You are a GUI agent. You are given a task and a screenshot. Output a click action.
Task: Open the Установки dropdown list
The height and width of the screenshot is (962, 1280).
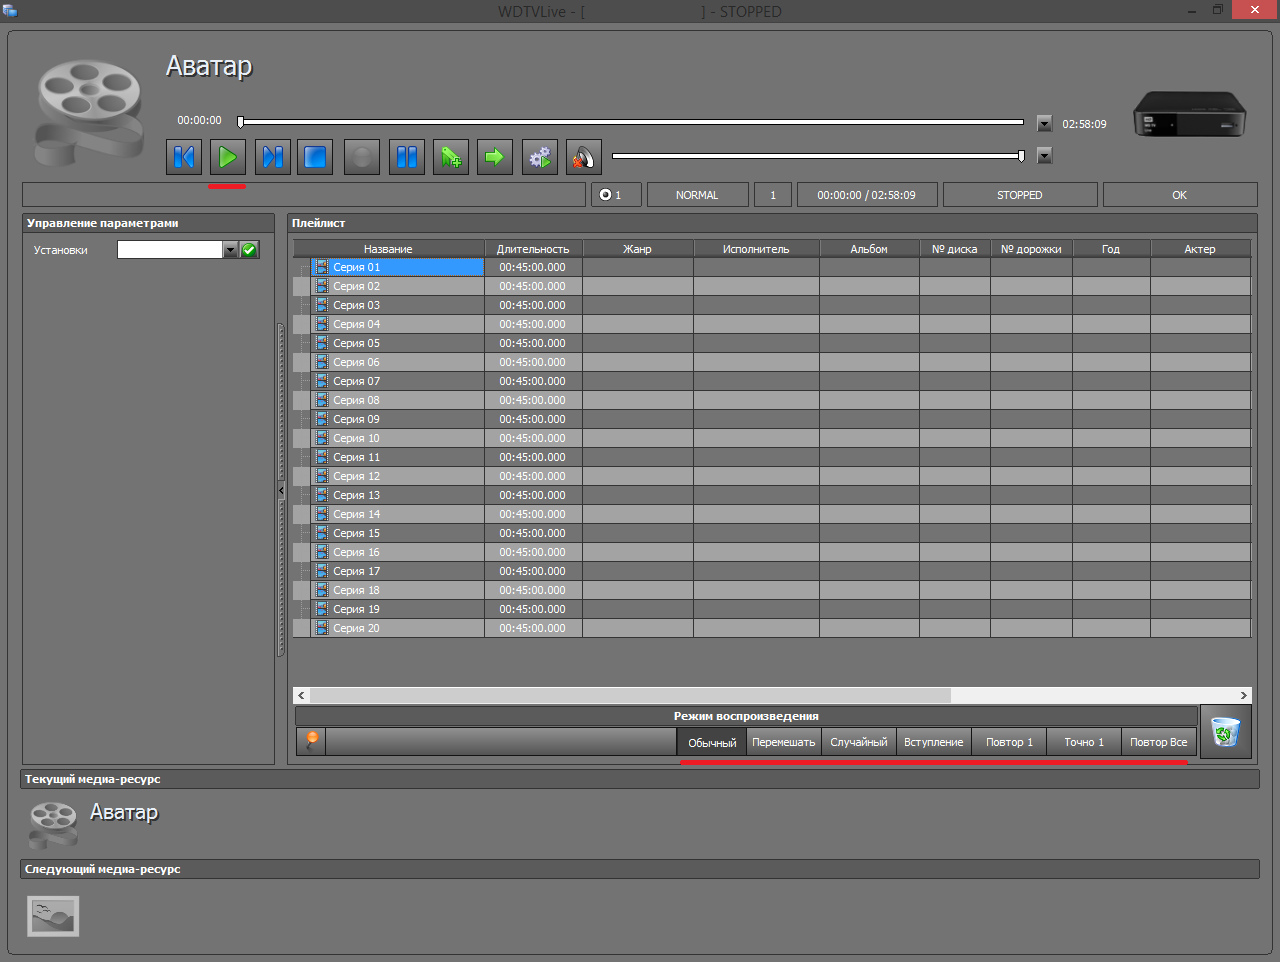pyautogui.click(x=230, y=250)
